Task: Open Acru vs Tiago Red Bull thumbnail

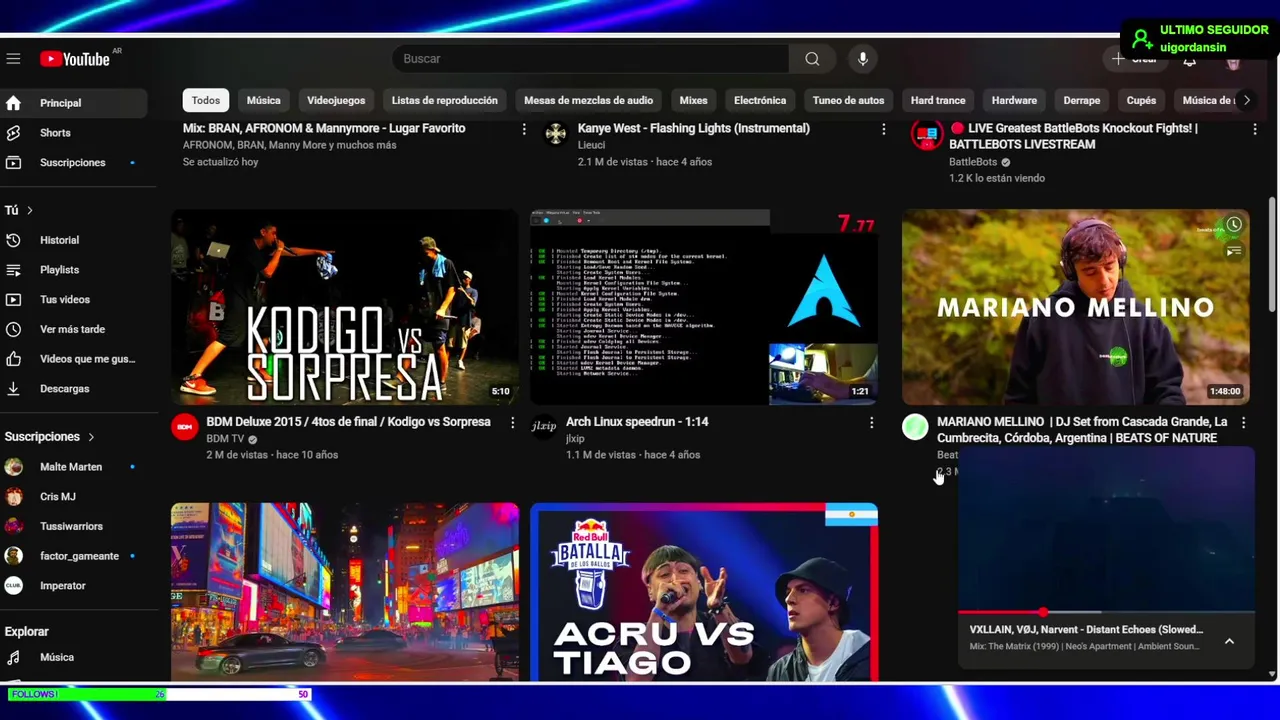Action: point(704,592)
